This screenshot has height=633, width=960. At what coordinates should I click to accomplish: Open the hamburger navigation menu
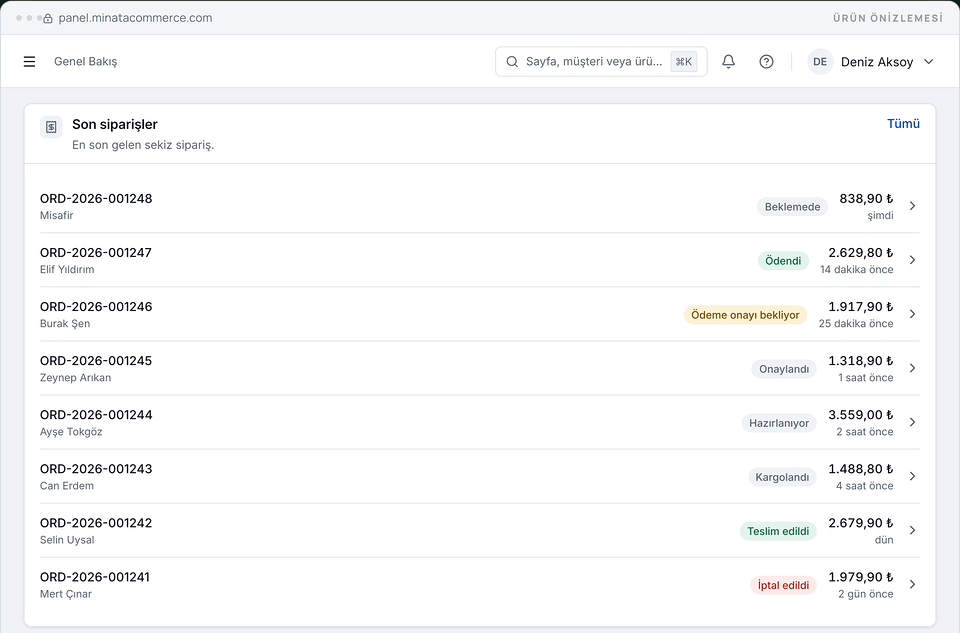[x=29, y=61]
